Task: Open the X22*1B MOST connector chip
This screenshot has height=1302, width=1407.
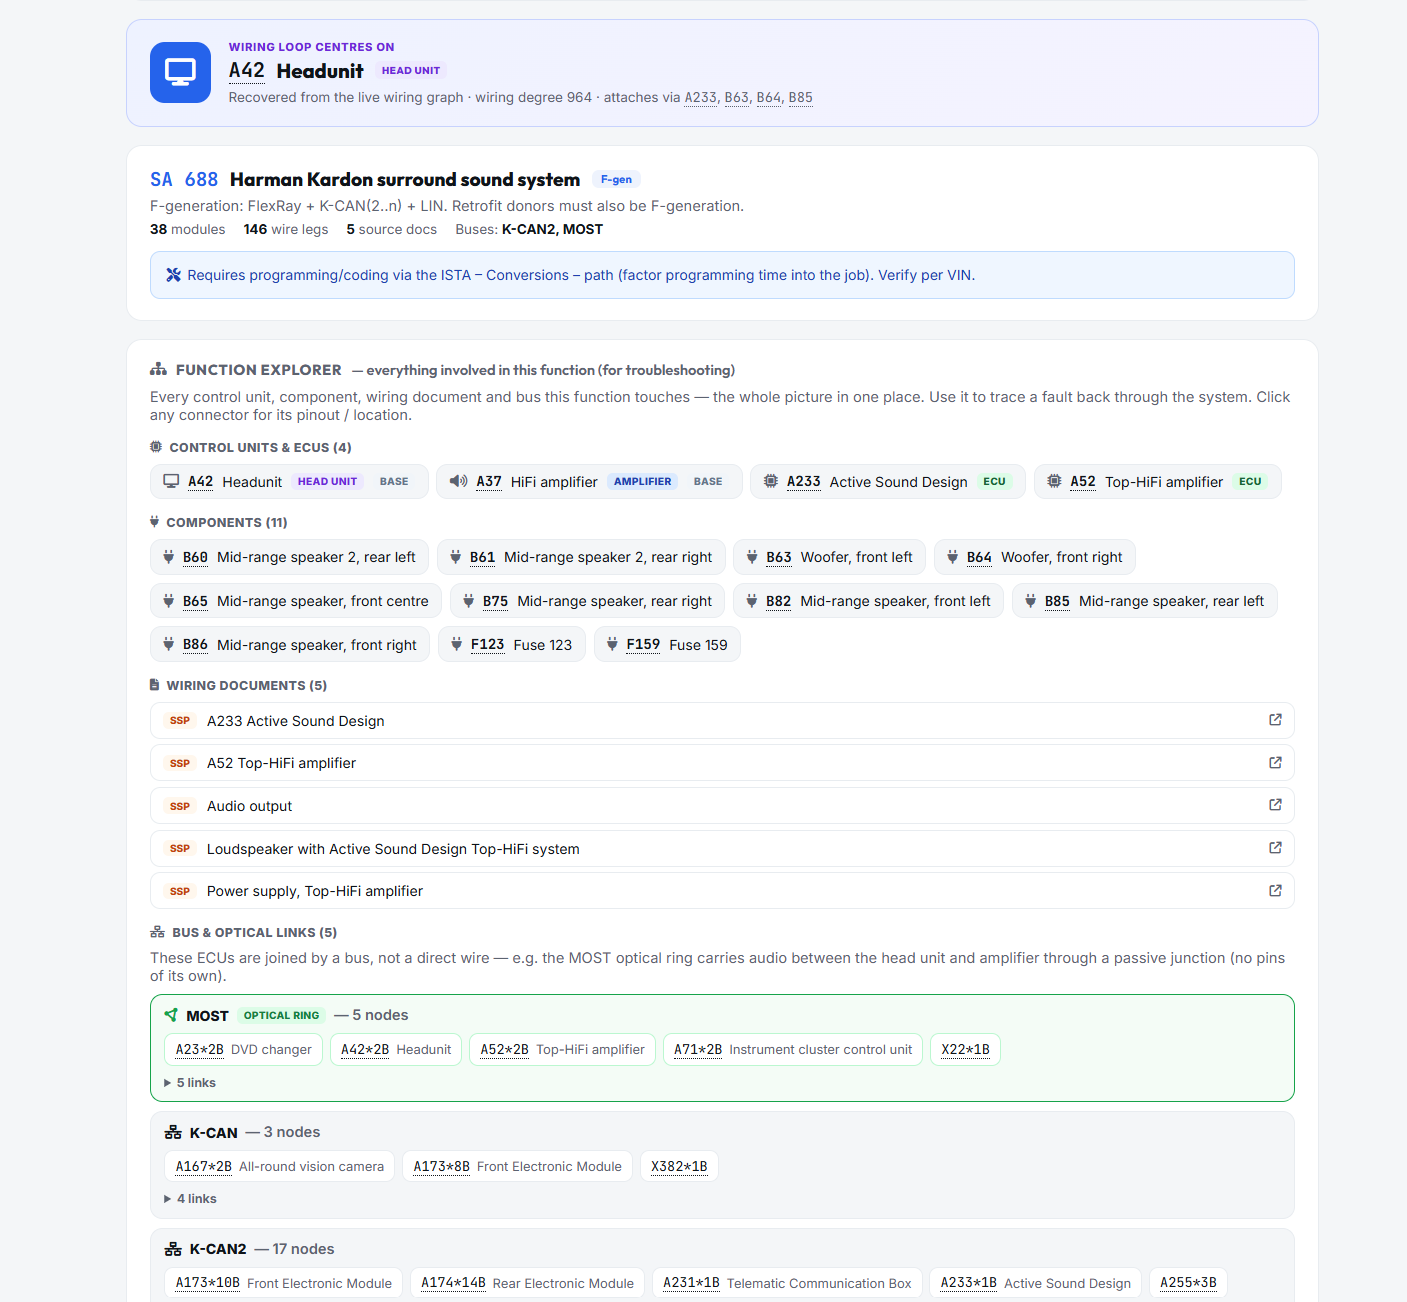Action: [965, 1050]
